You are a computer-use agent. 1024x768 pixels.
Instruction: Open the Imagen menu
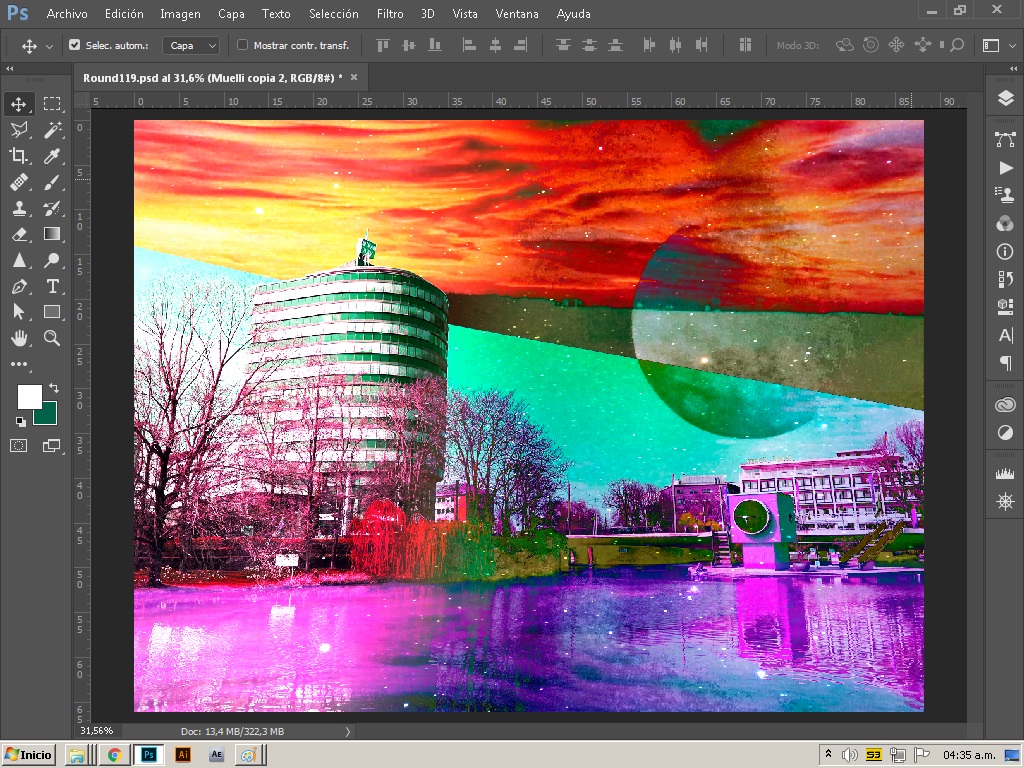180,14
